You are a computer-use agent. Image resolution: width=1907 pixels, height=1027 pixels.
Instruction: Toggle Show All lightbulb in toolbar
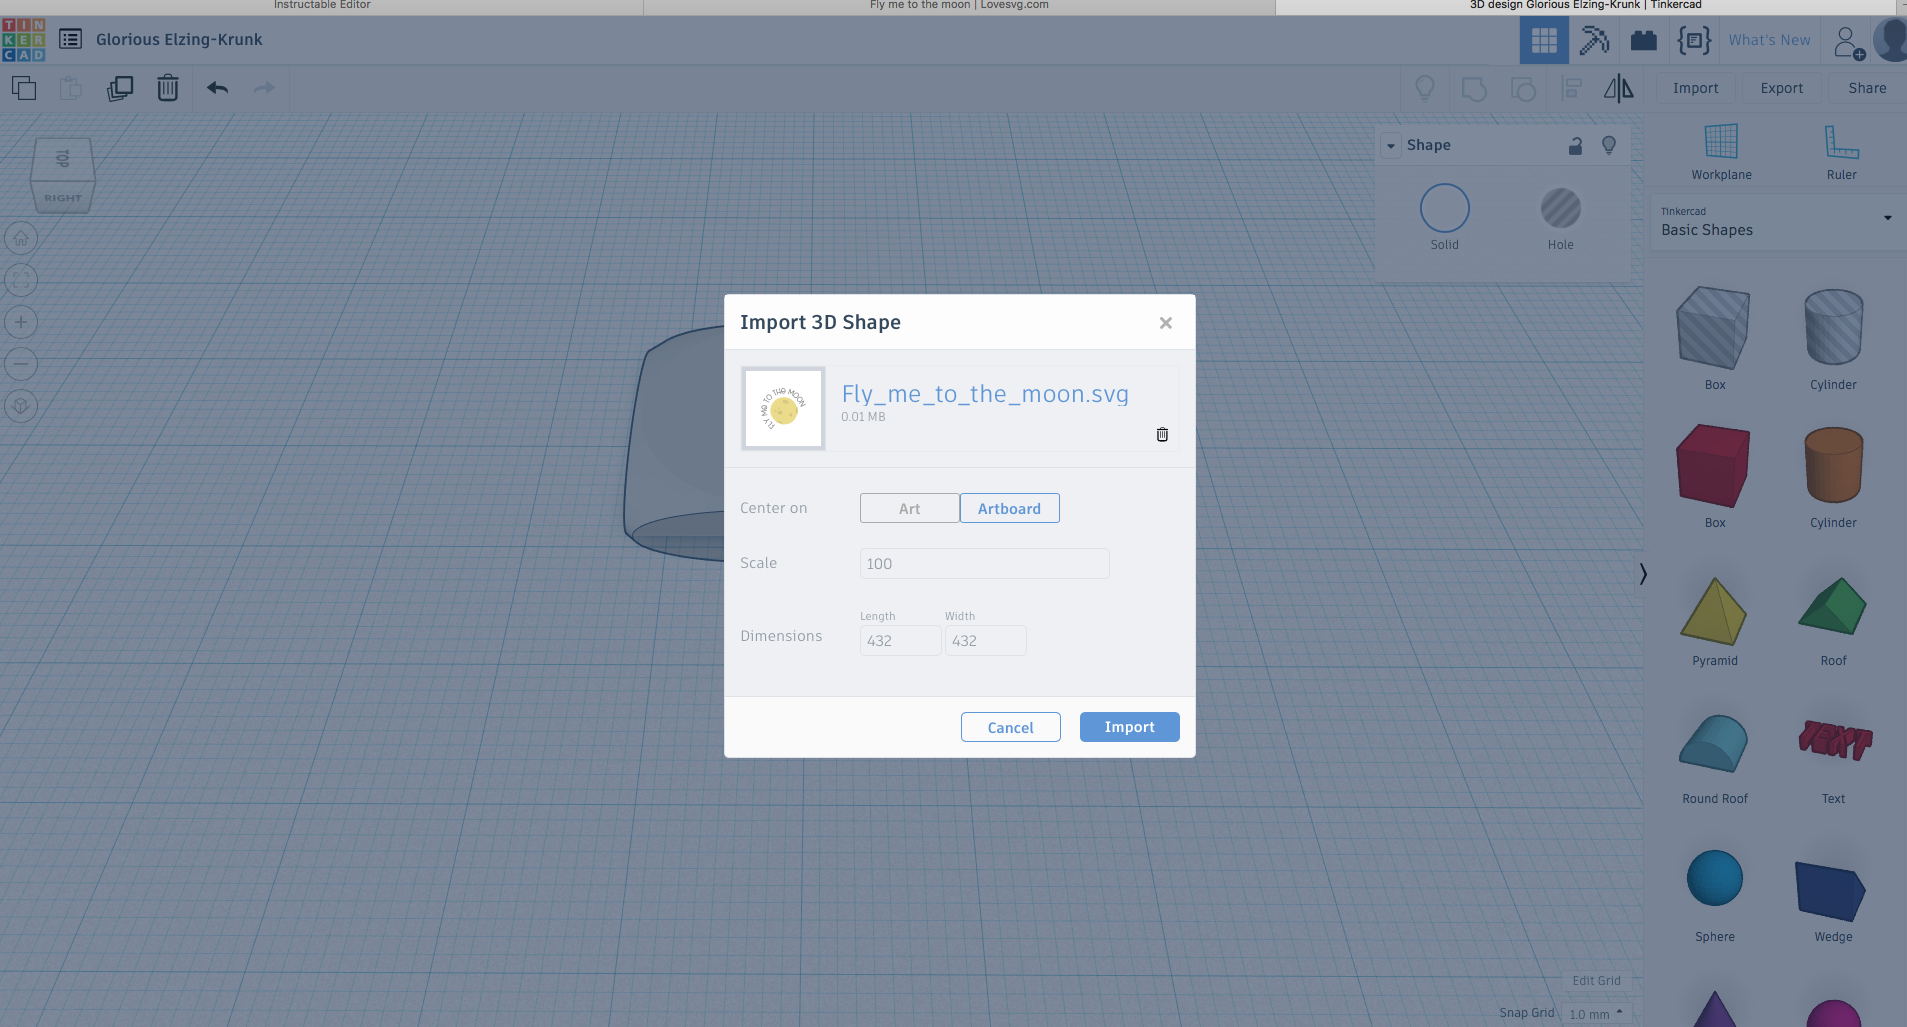point(1425,88)
